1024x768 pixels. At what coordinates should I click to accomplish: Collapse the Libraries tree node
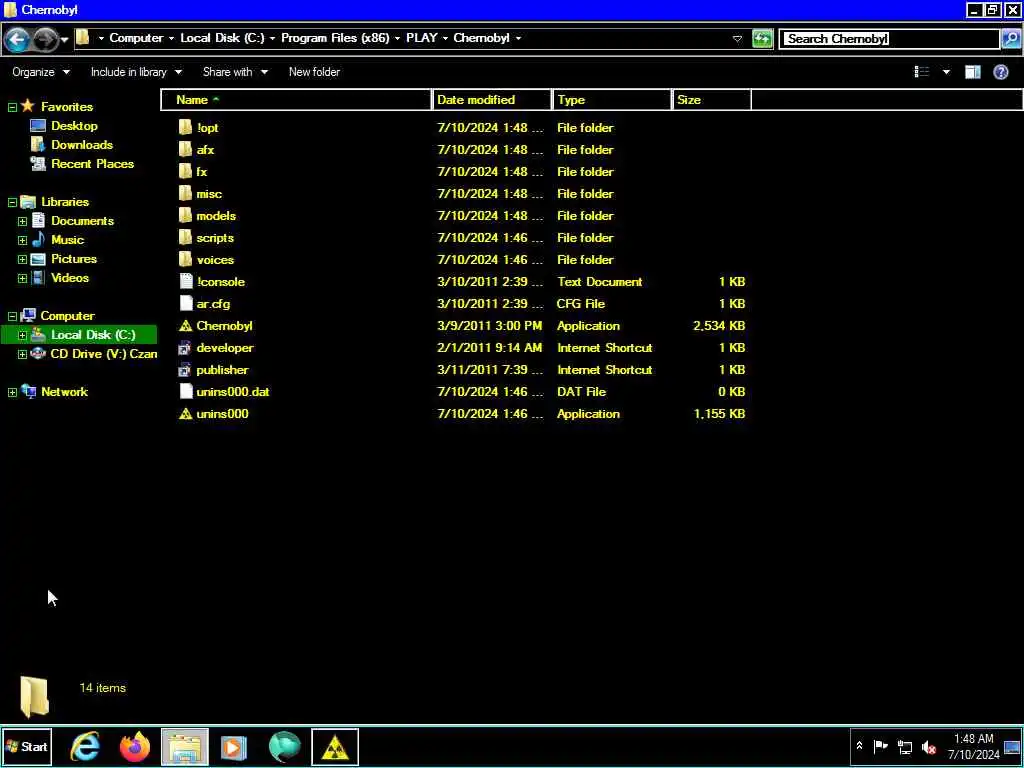click(x=12, y=202)
